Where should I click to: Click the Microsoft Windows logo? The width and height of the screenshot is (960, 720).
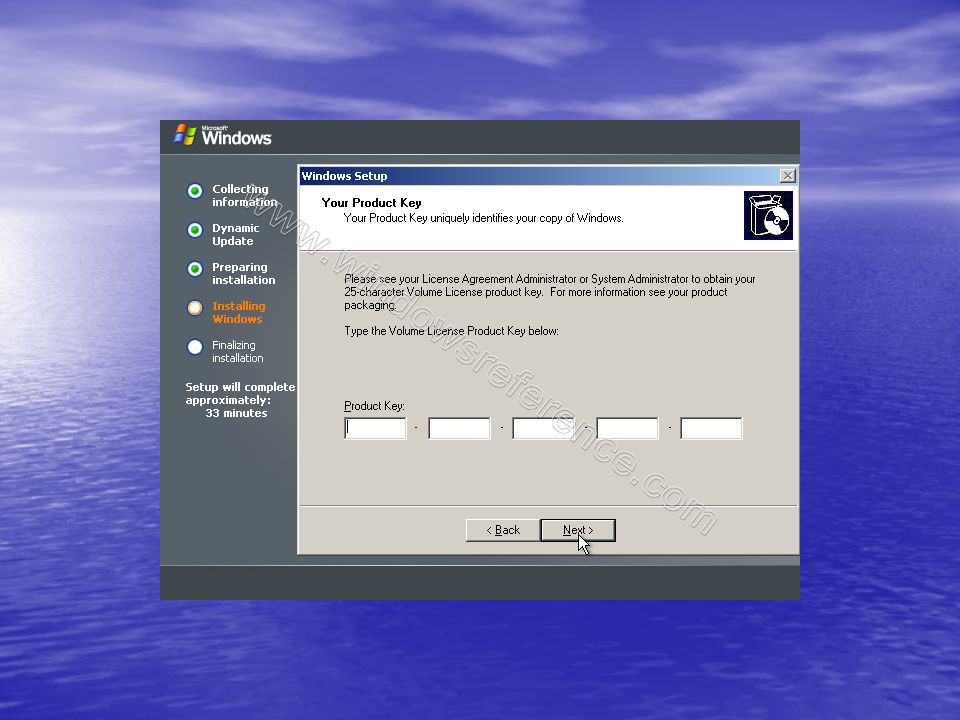(x=223, y=135)
